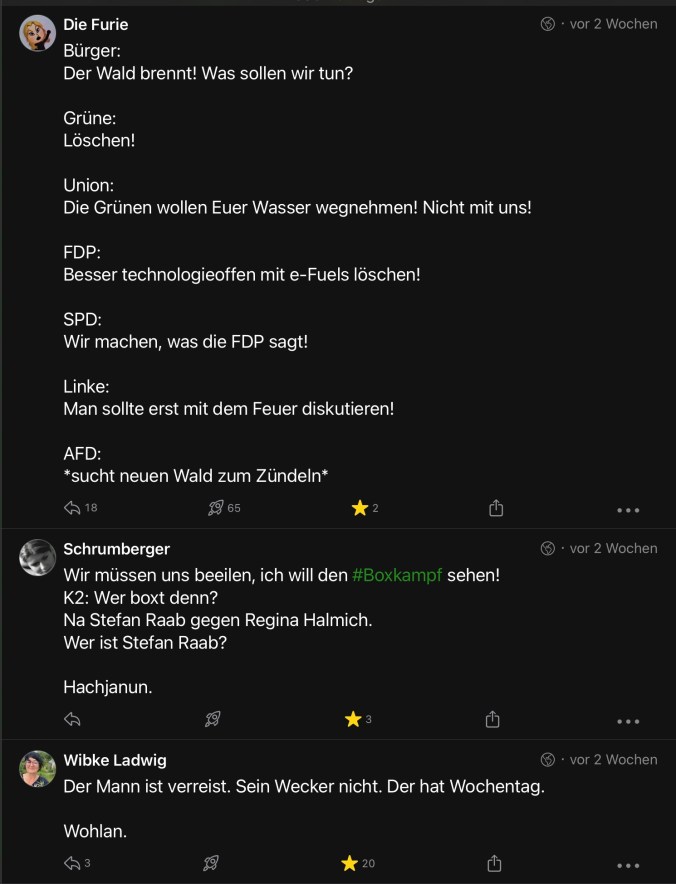View Wibke Ladwig's avatar picture
This screenshot has width=676, height=884.
(37, 768)
